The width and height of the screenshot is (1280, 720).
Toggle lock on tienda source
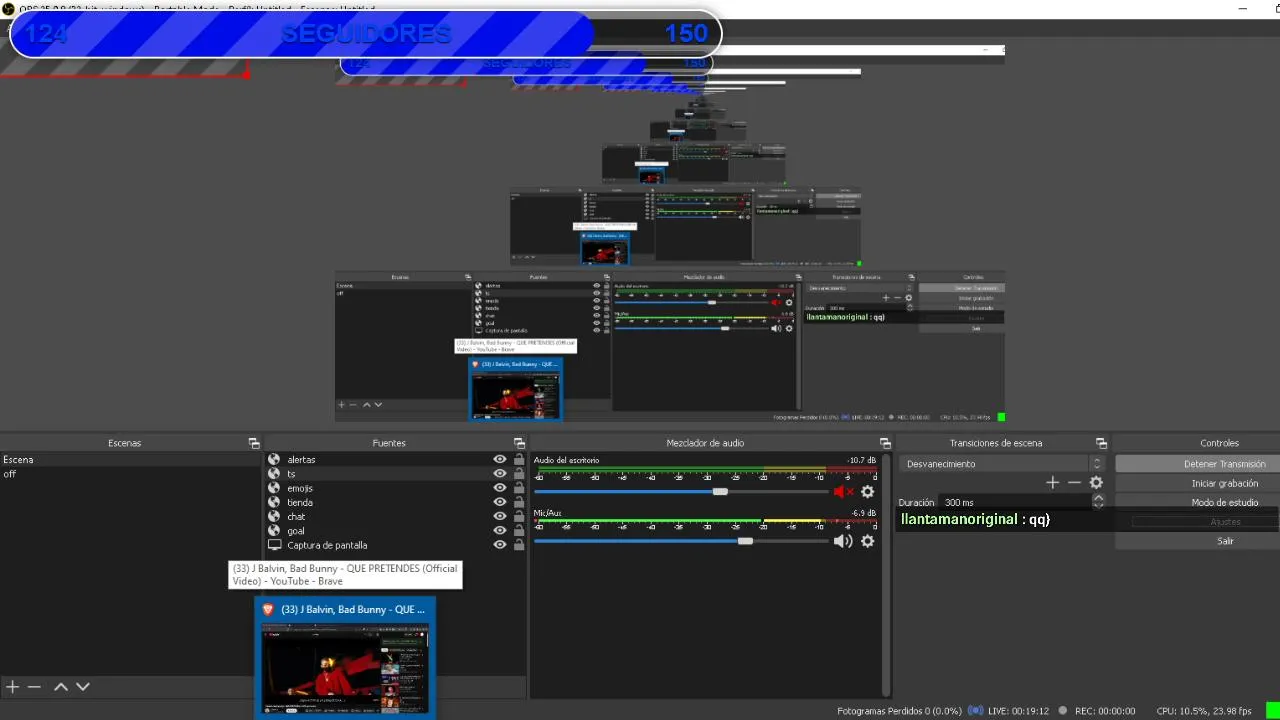(x=519, y=502)
